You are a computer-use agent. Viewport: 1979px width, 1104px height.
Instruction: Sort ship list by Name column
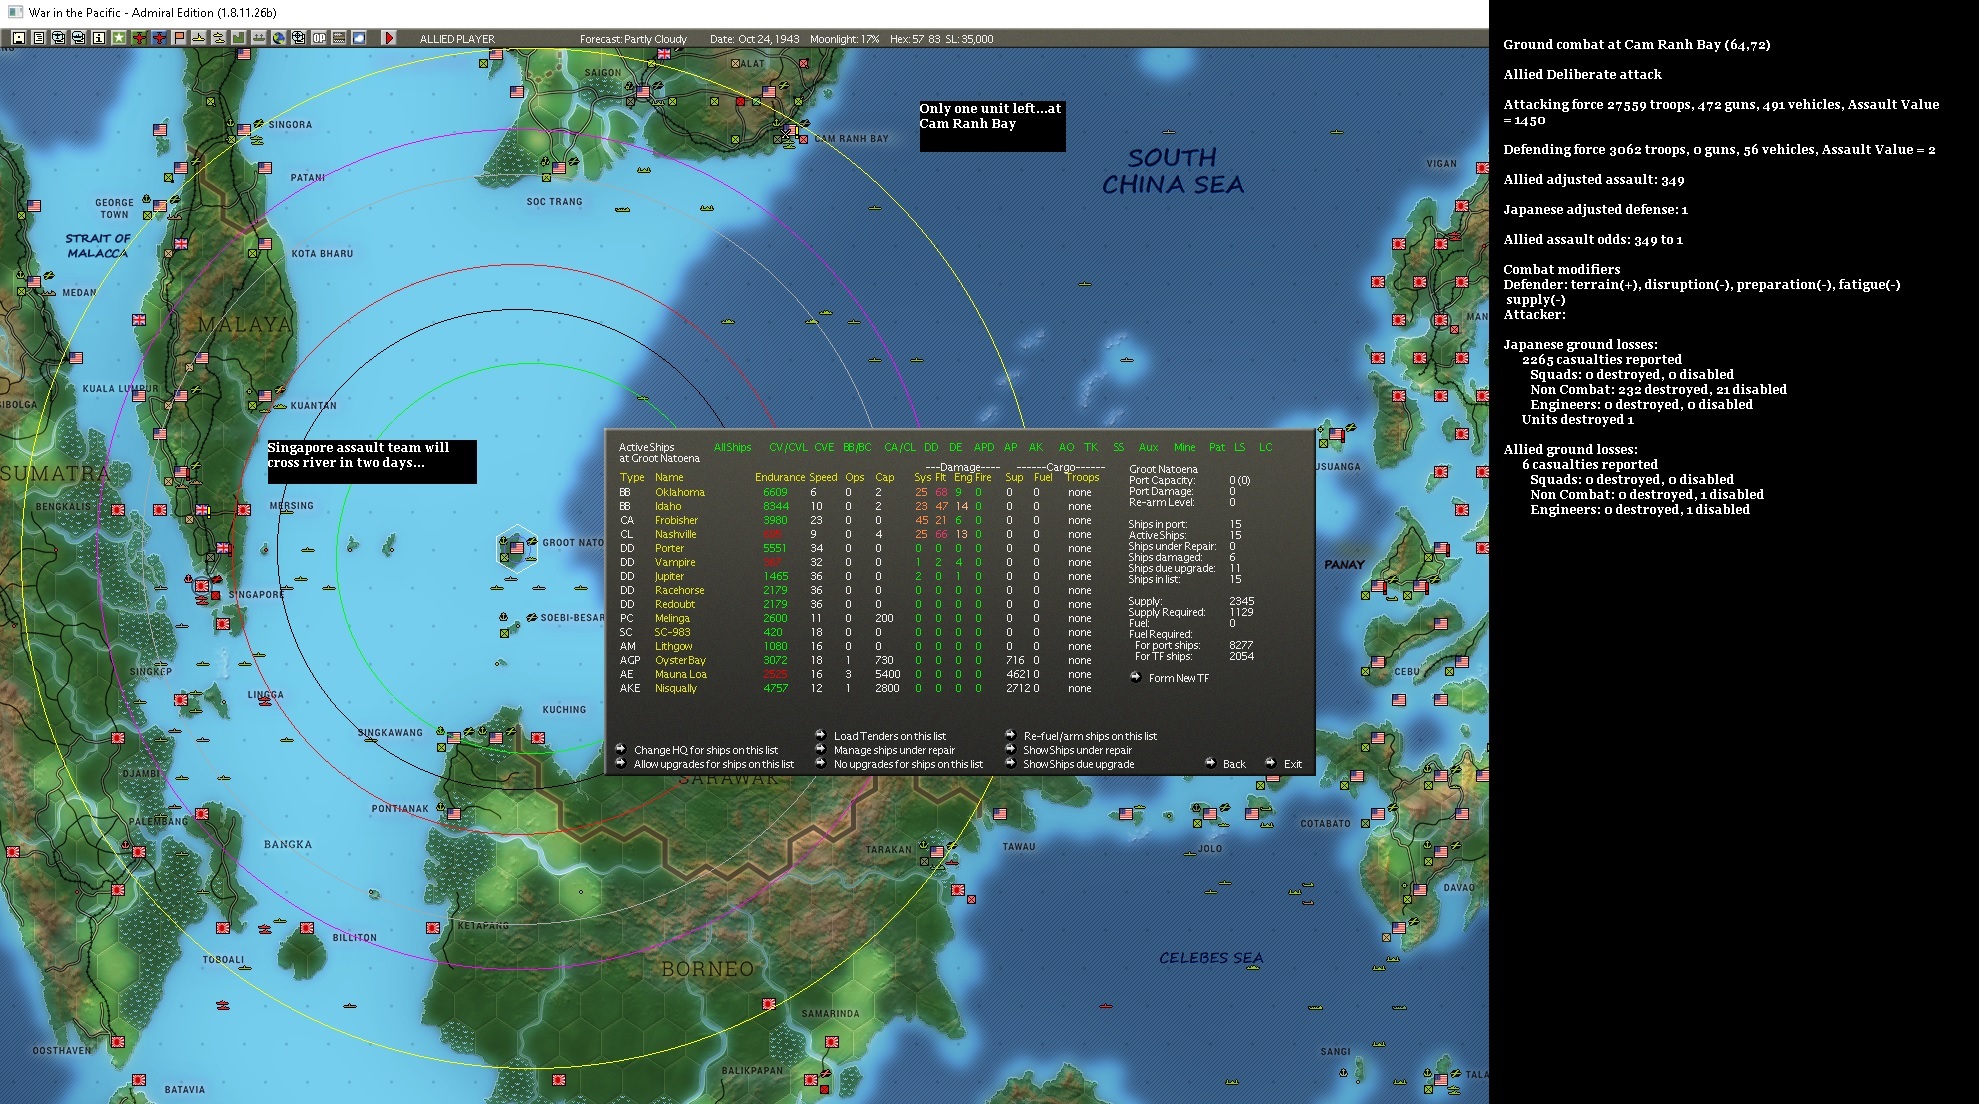pyautogui.click(x=669, y=478)
